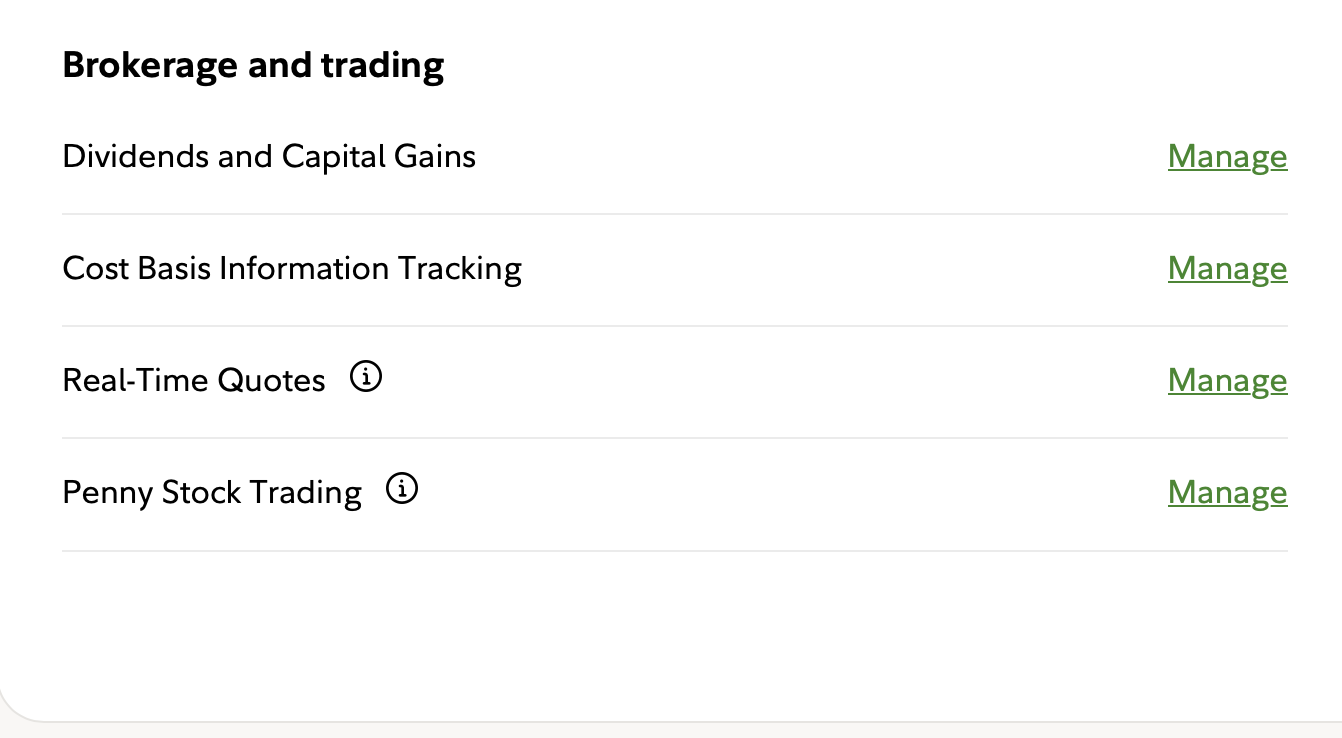Tap the circled i after Penny Stock Trading
The height and width of the screenshot is (738, 1342).
(x=402, y=490)
